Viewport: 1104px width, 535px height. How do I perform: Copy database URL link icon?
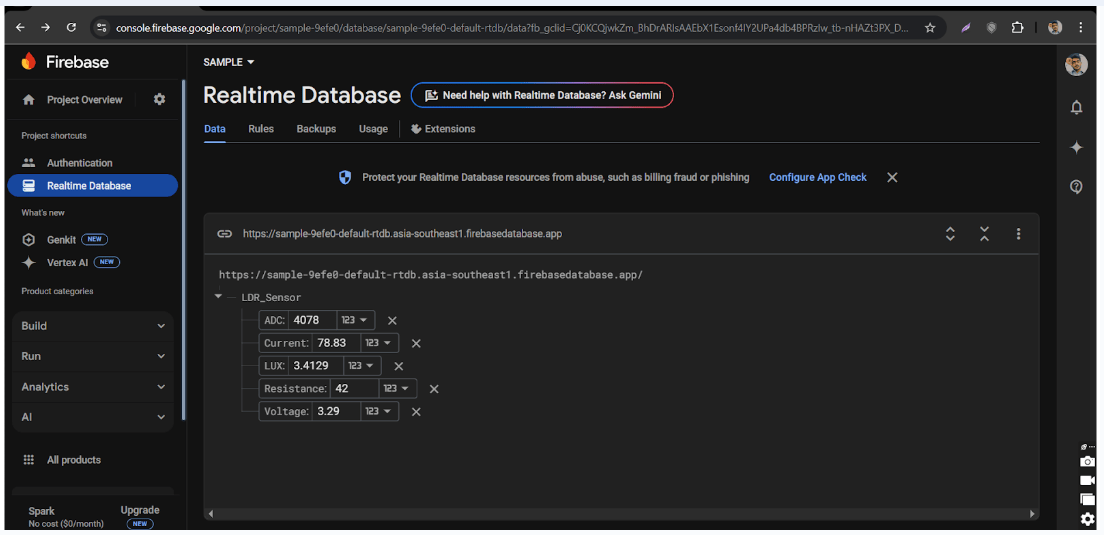225,234
